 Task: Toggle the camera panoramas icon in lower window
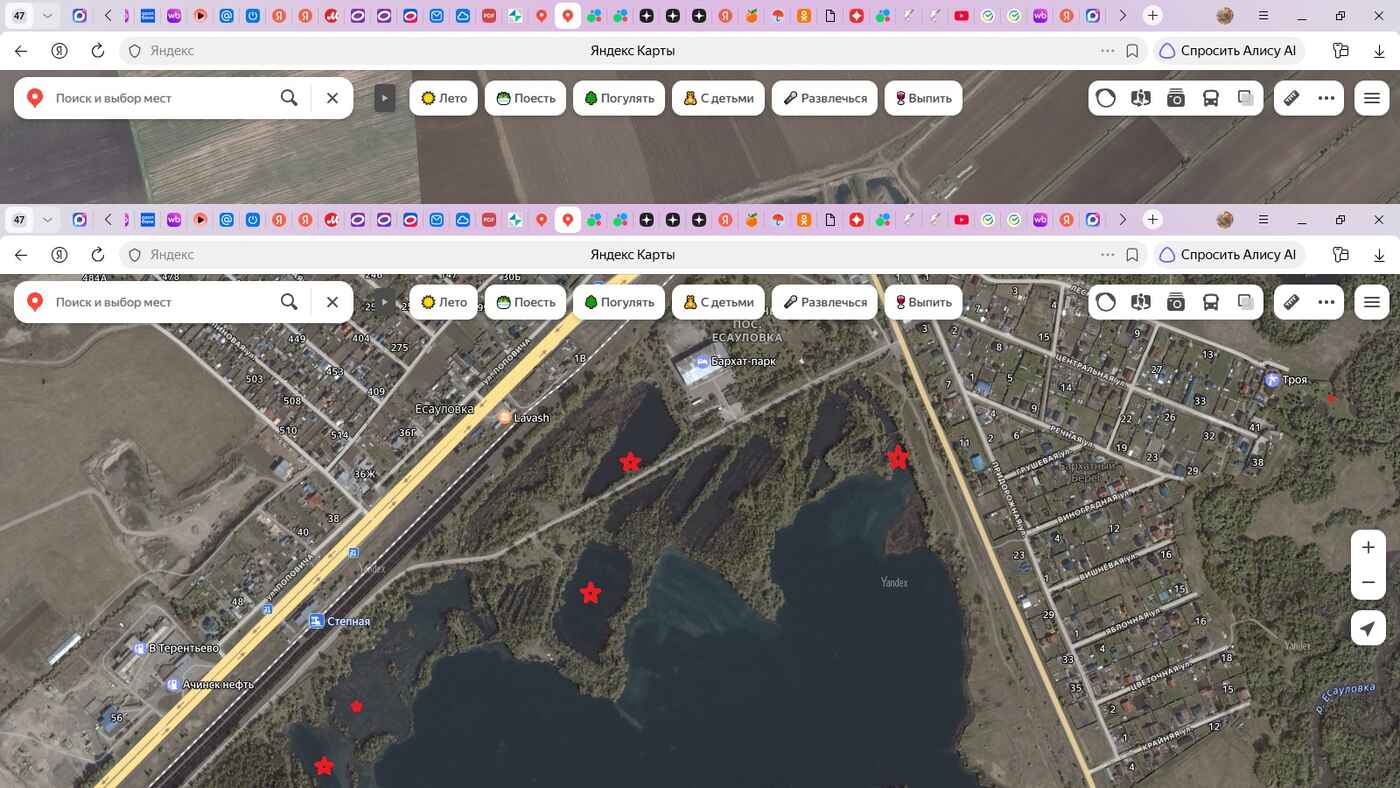coord(1176,302)
